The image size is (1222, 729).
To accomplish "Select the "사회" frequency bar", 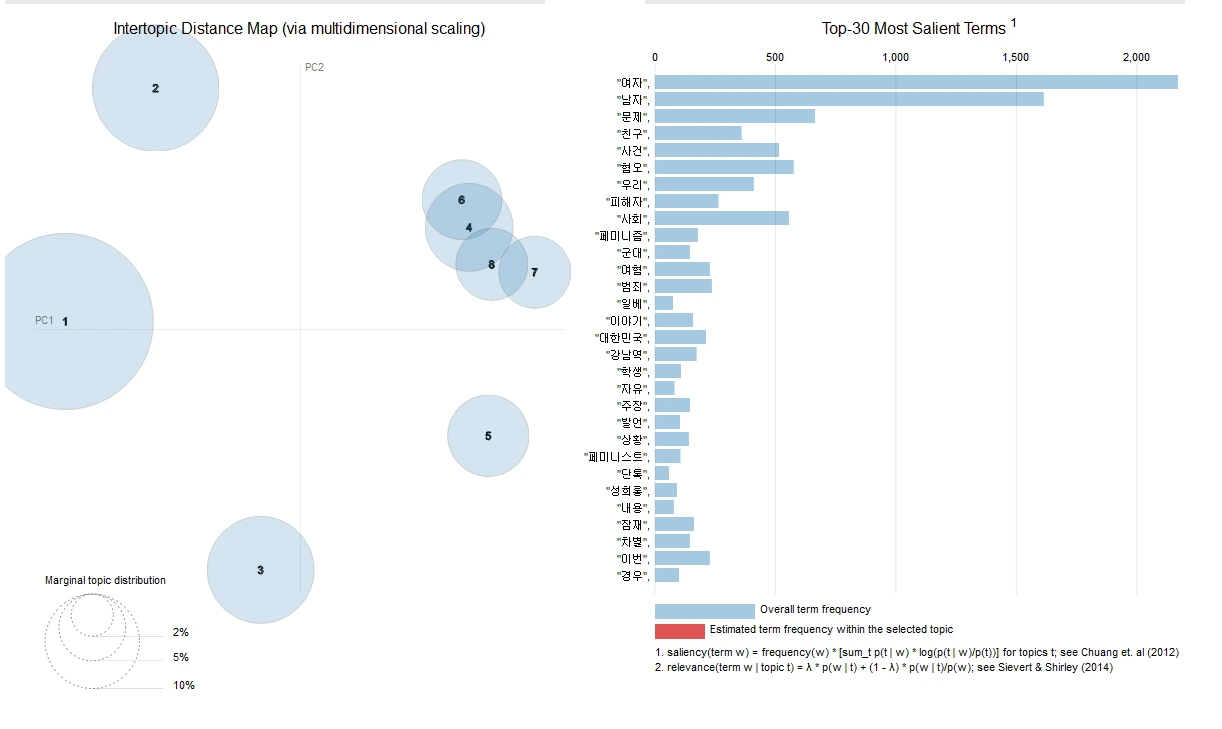I will pos(722,218).
